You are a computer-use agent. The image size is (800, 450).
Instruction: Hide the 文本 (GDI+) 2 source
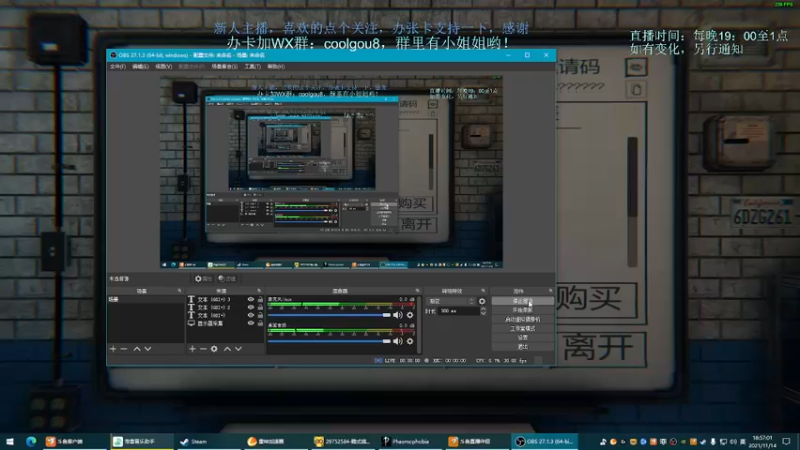pos(251,307)
